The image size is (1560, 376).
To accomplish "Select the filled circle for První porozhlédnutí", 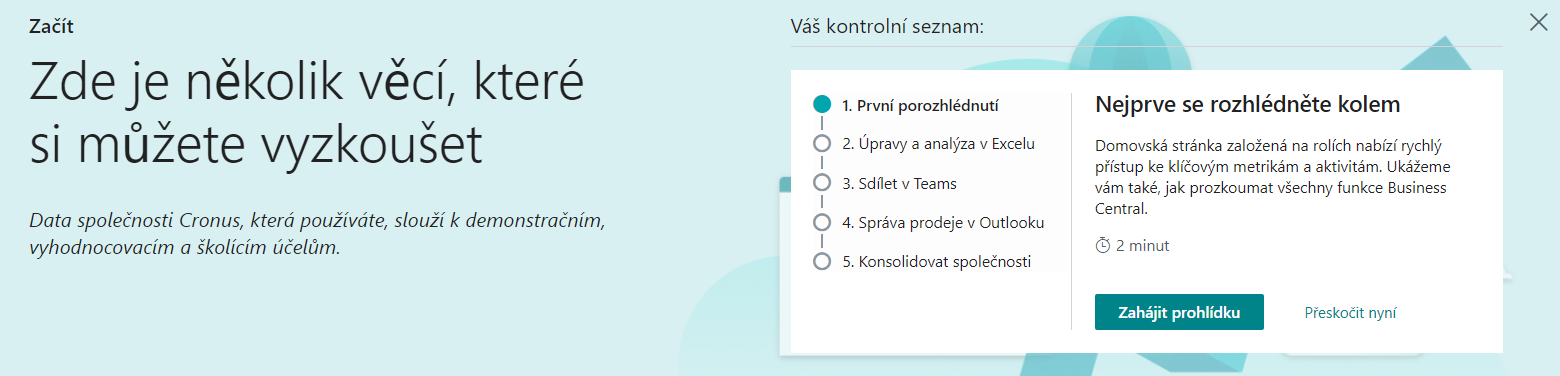I will (822, 104).
